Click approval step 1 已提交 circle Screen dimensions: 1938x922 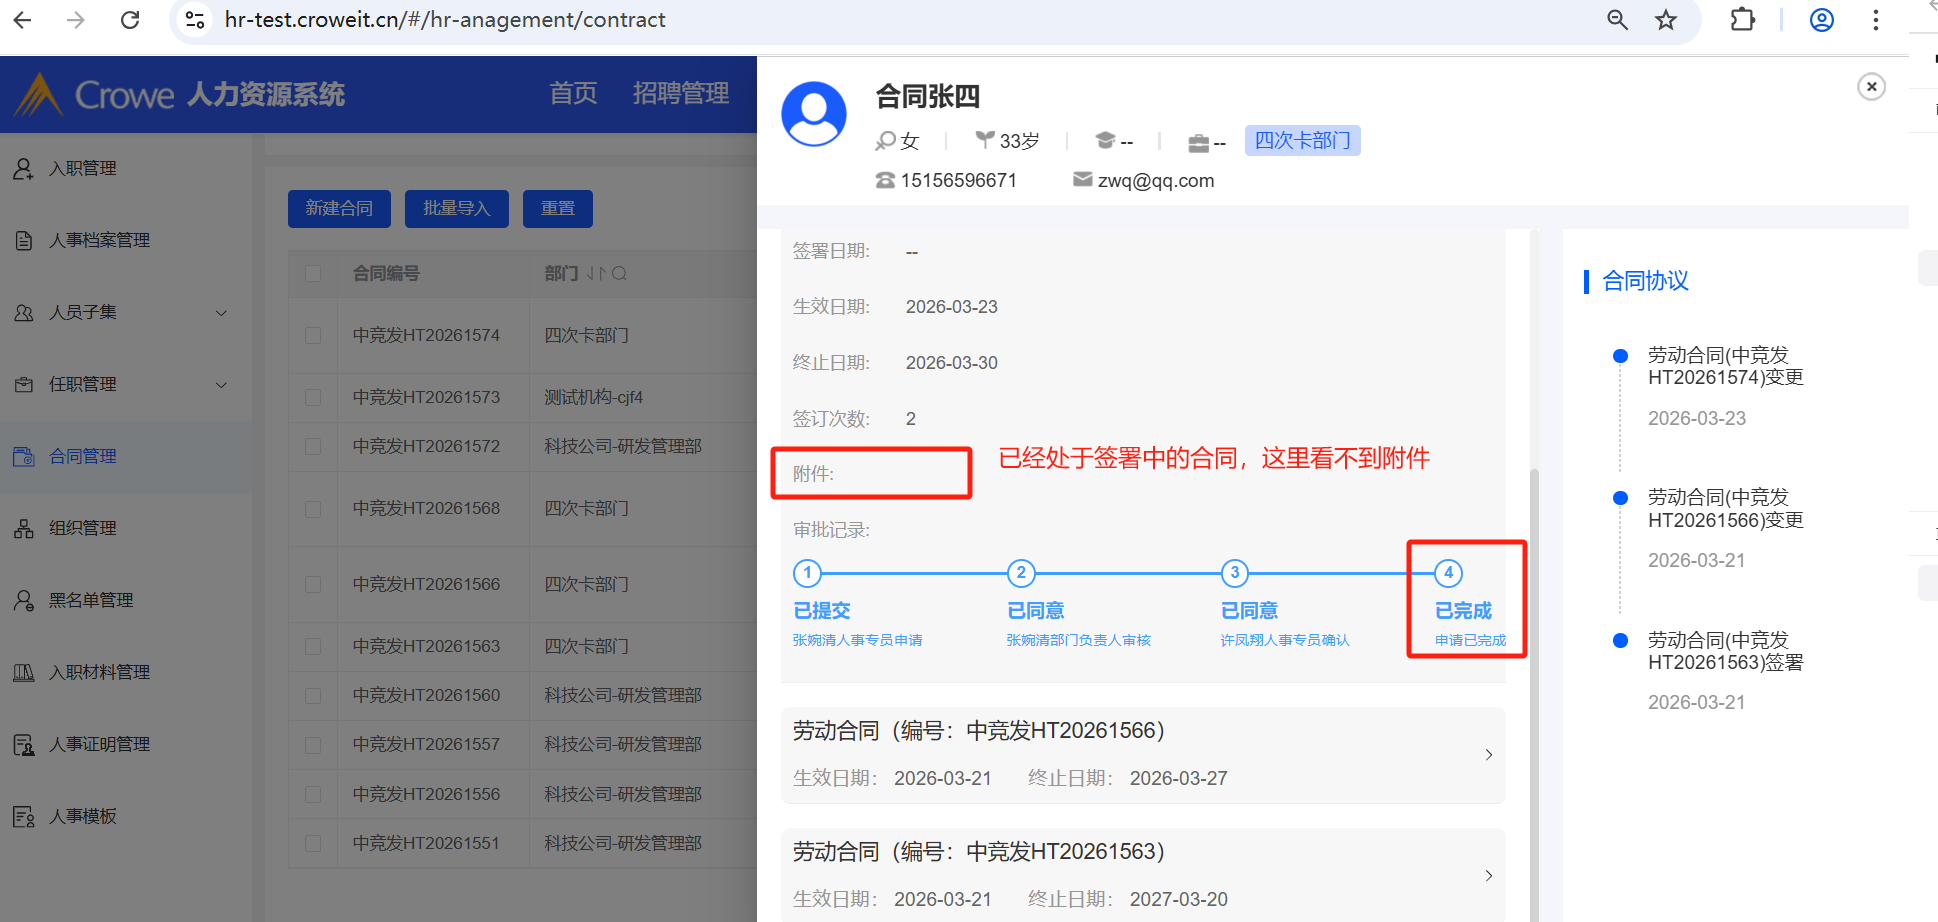point(807,573)
